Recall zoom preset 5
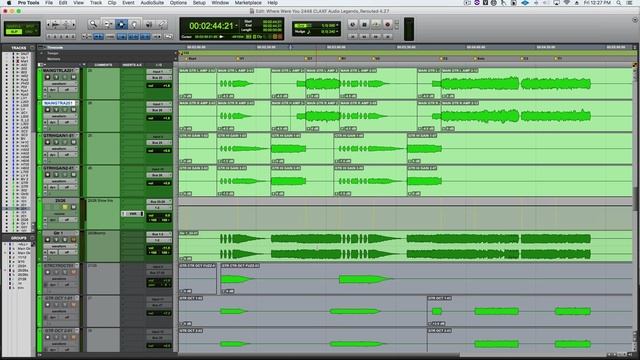The image size is (640, 360). click(x=73, y=37)
